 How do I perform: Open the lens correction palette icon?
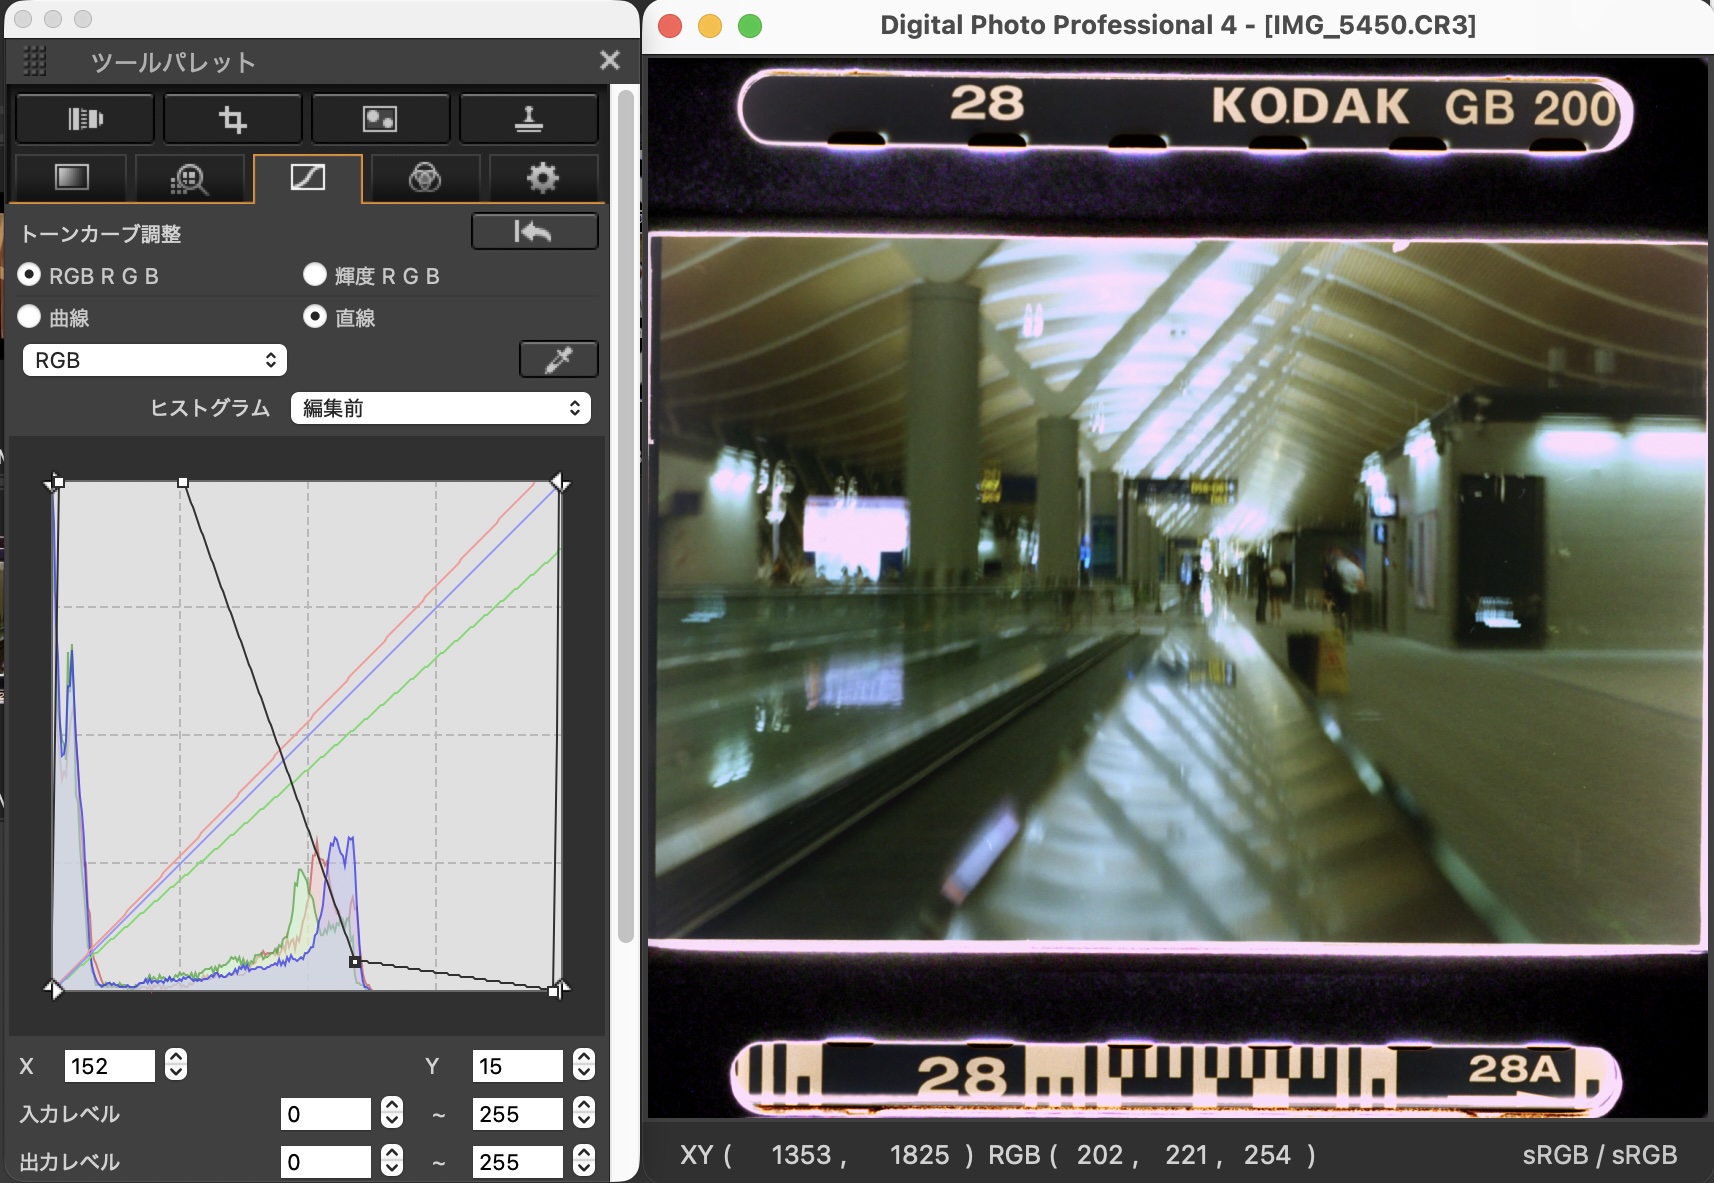tap(85, 120)
